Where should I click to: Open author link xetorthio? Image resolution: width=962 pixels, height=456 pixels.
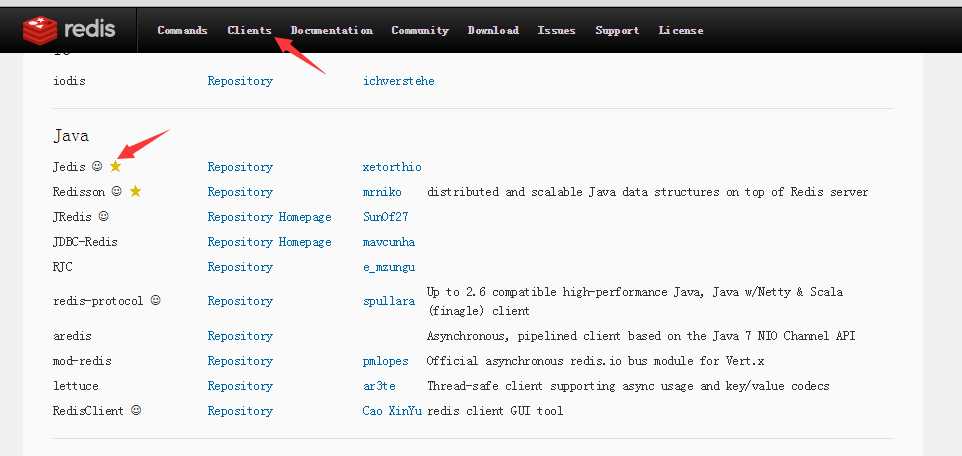click(392, 167)
